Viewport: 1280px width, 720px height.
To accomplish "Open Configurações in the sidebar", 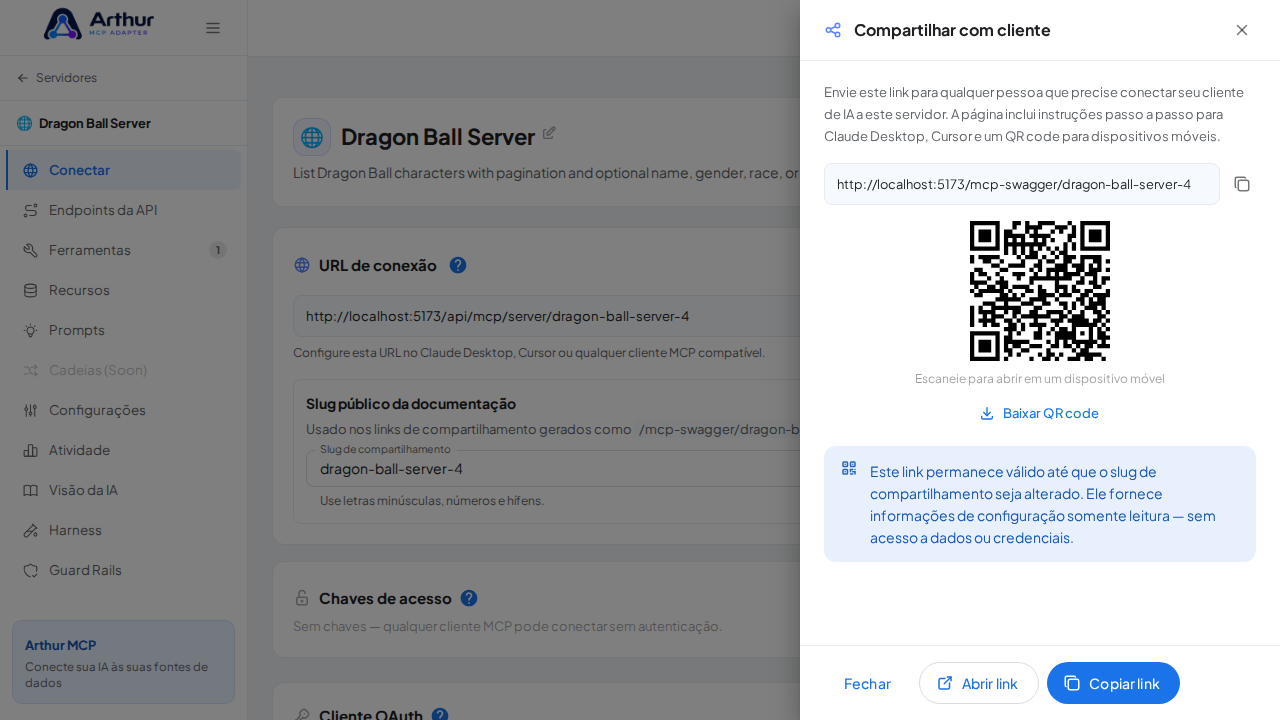I will point(124,410).
